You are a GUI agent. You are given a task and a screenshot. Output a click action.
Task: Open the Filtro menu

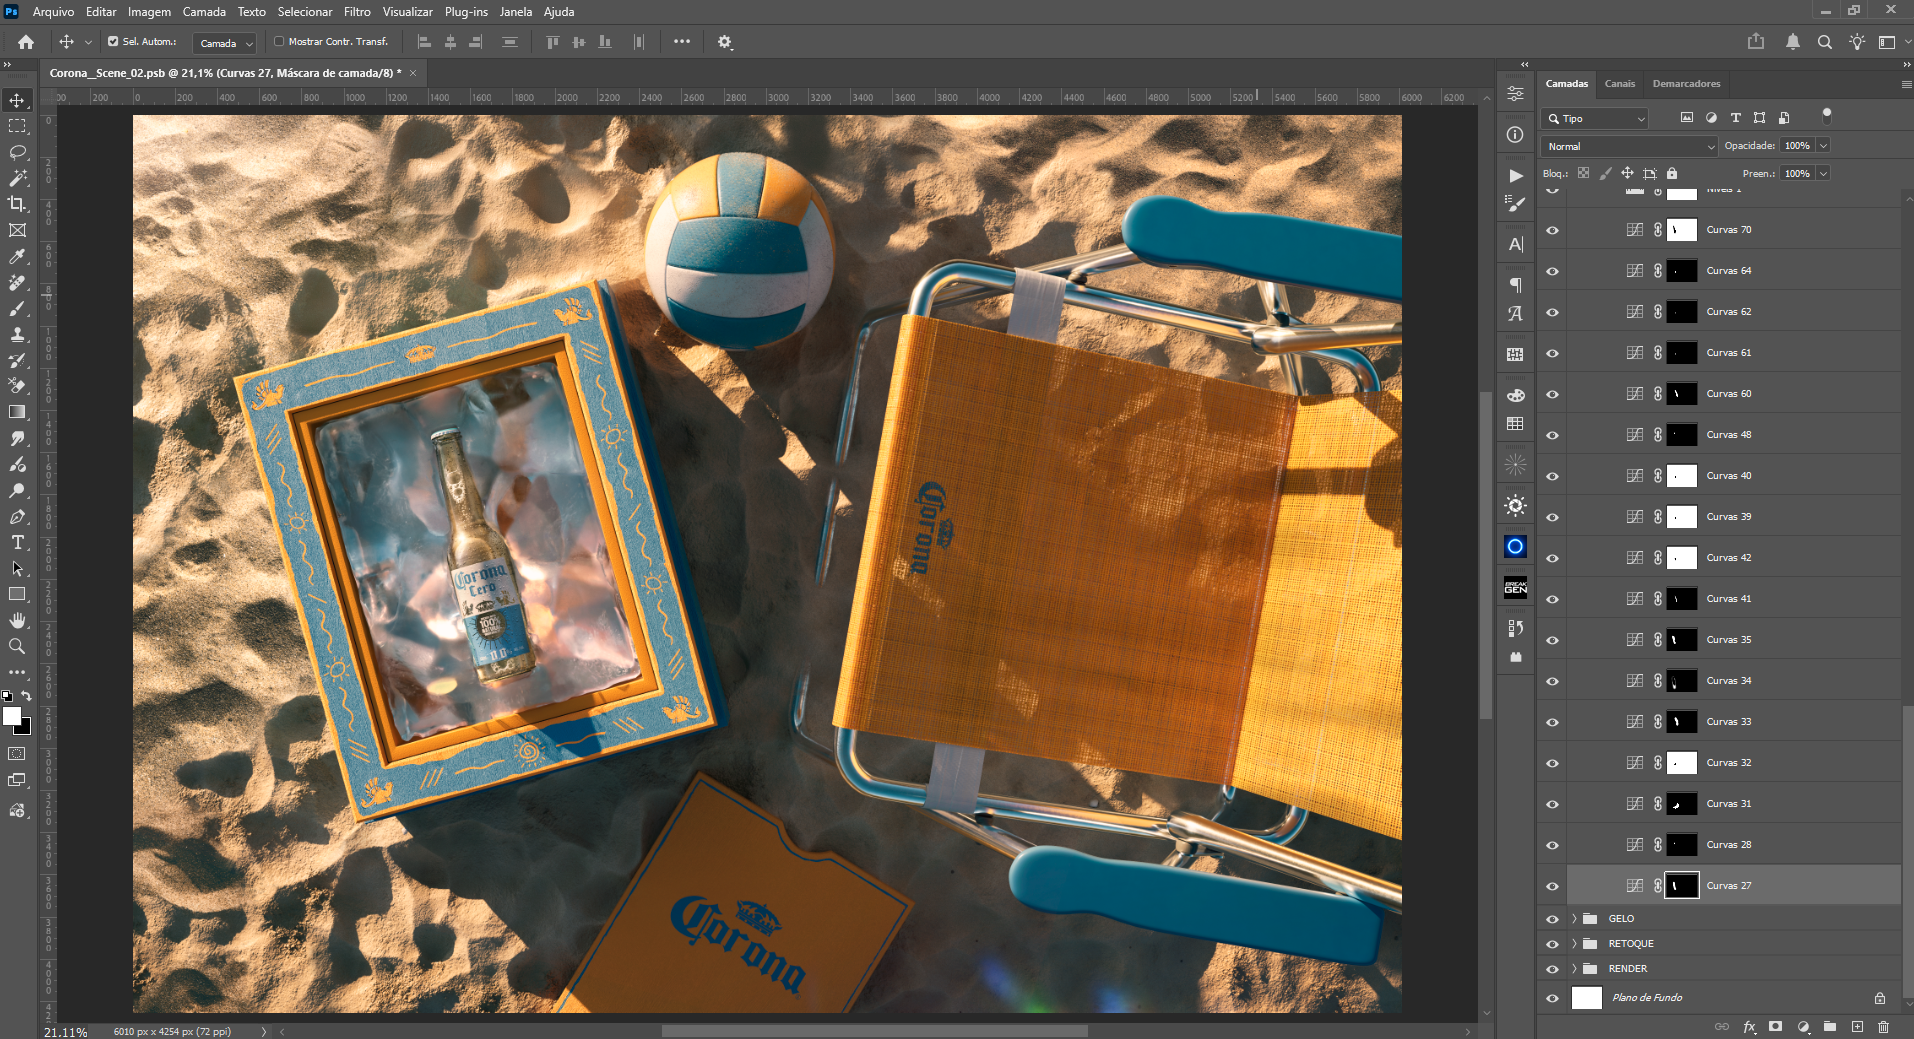(357, 12)
